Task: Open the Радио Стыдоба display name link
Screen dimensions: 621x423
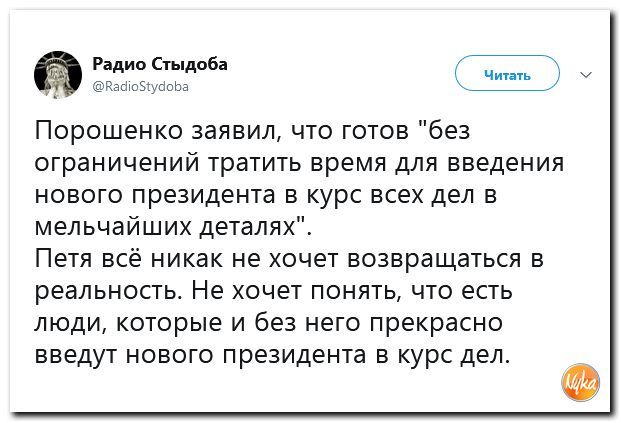Action: tap(159, 64)
